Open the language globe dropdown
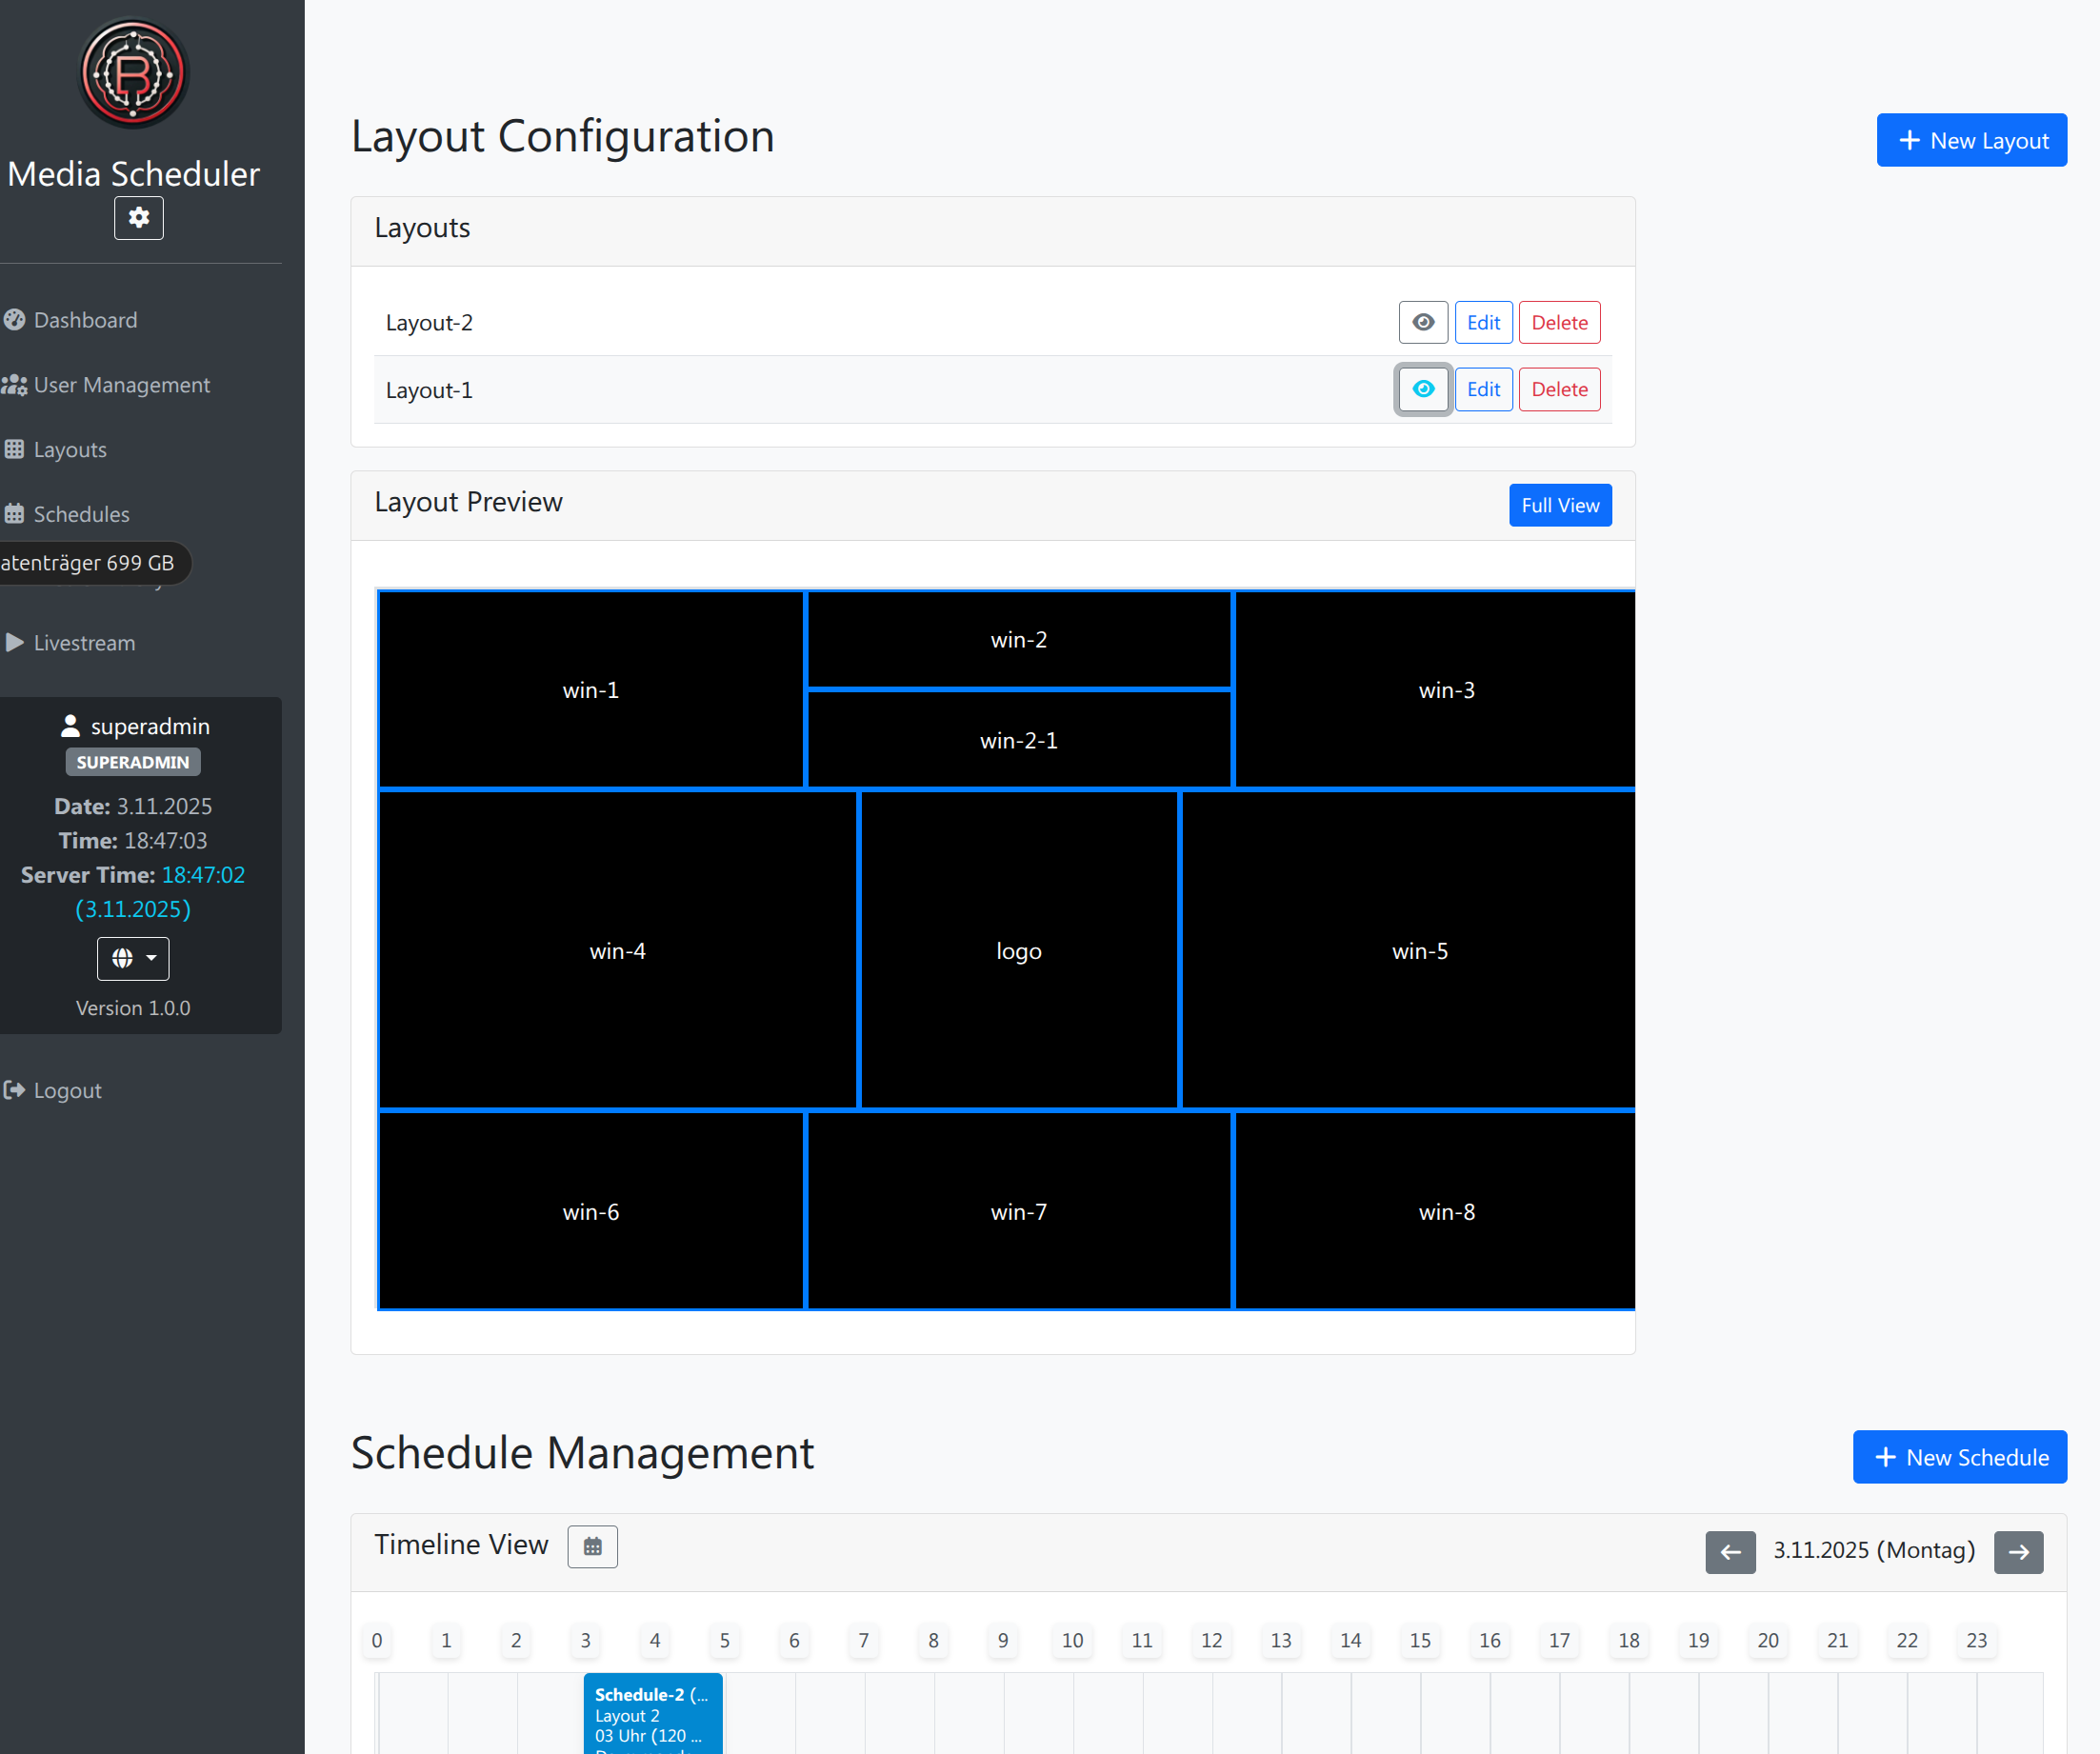This screenshot has width=2100, height=1754. point(133,958)
